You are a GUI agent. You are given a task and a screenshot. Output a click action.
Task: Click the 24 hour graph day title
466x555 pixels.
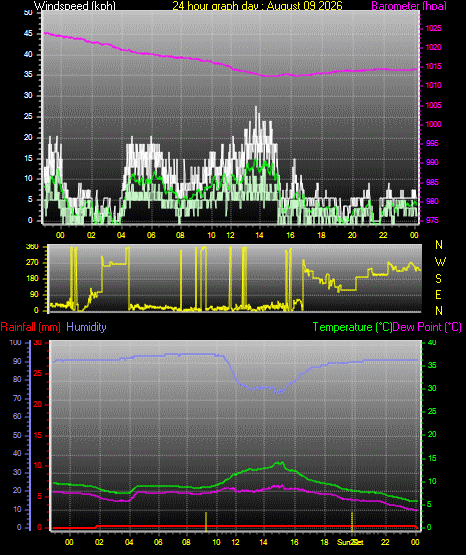[x=257, y=6]
